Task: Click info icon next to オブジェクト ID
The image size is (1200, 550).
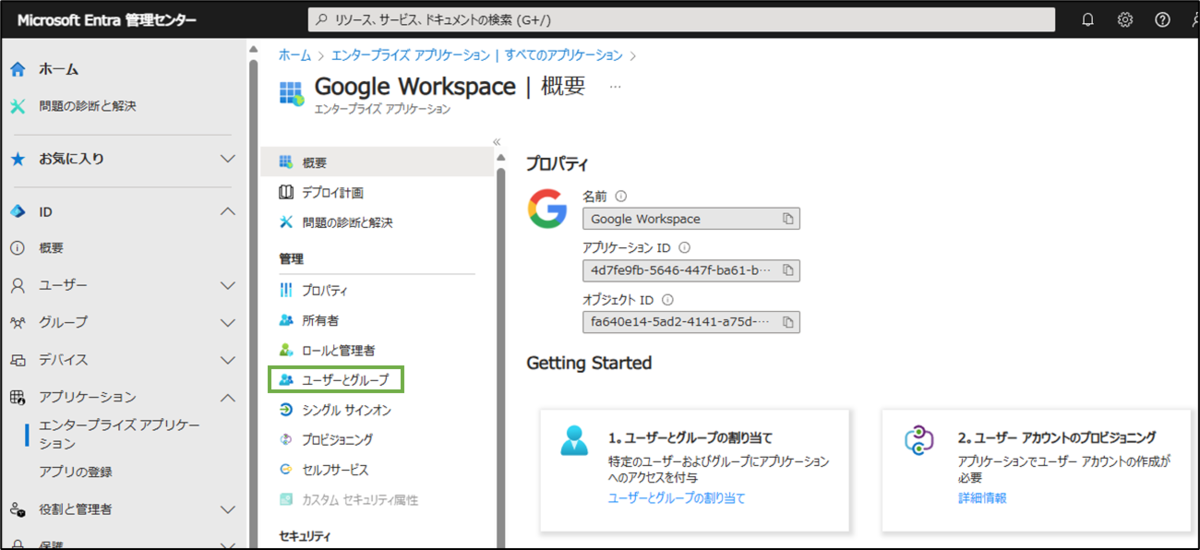Action: click(667, 299)
